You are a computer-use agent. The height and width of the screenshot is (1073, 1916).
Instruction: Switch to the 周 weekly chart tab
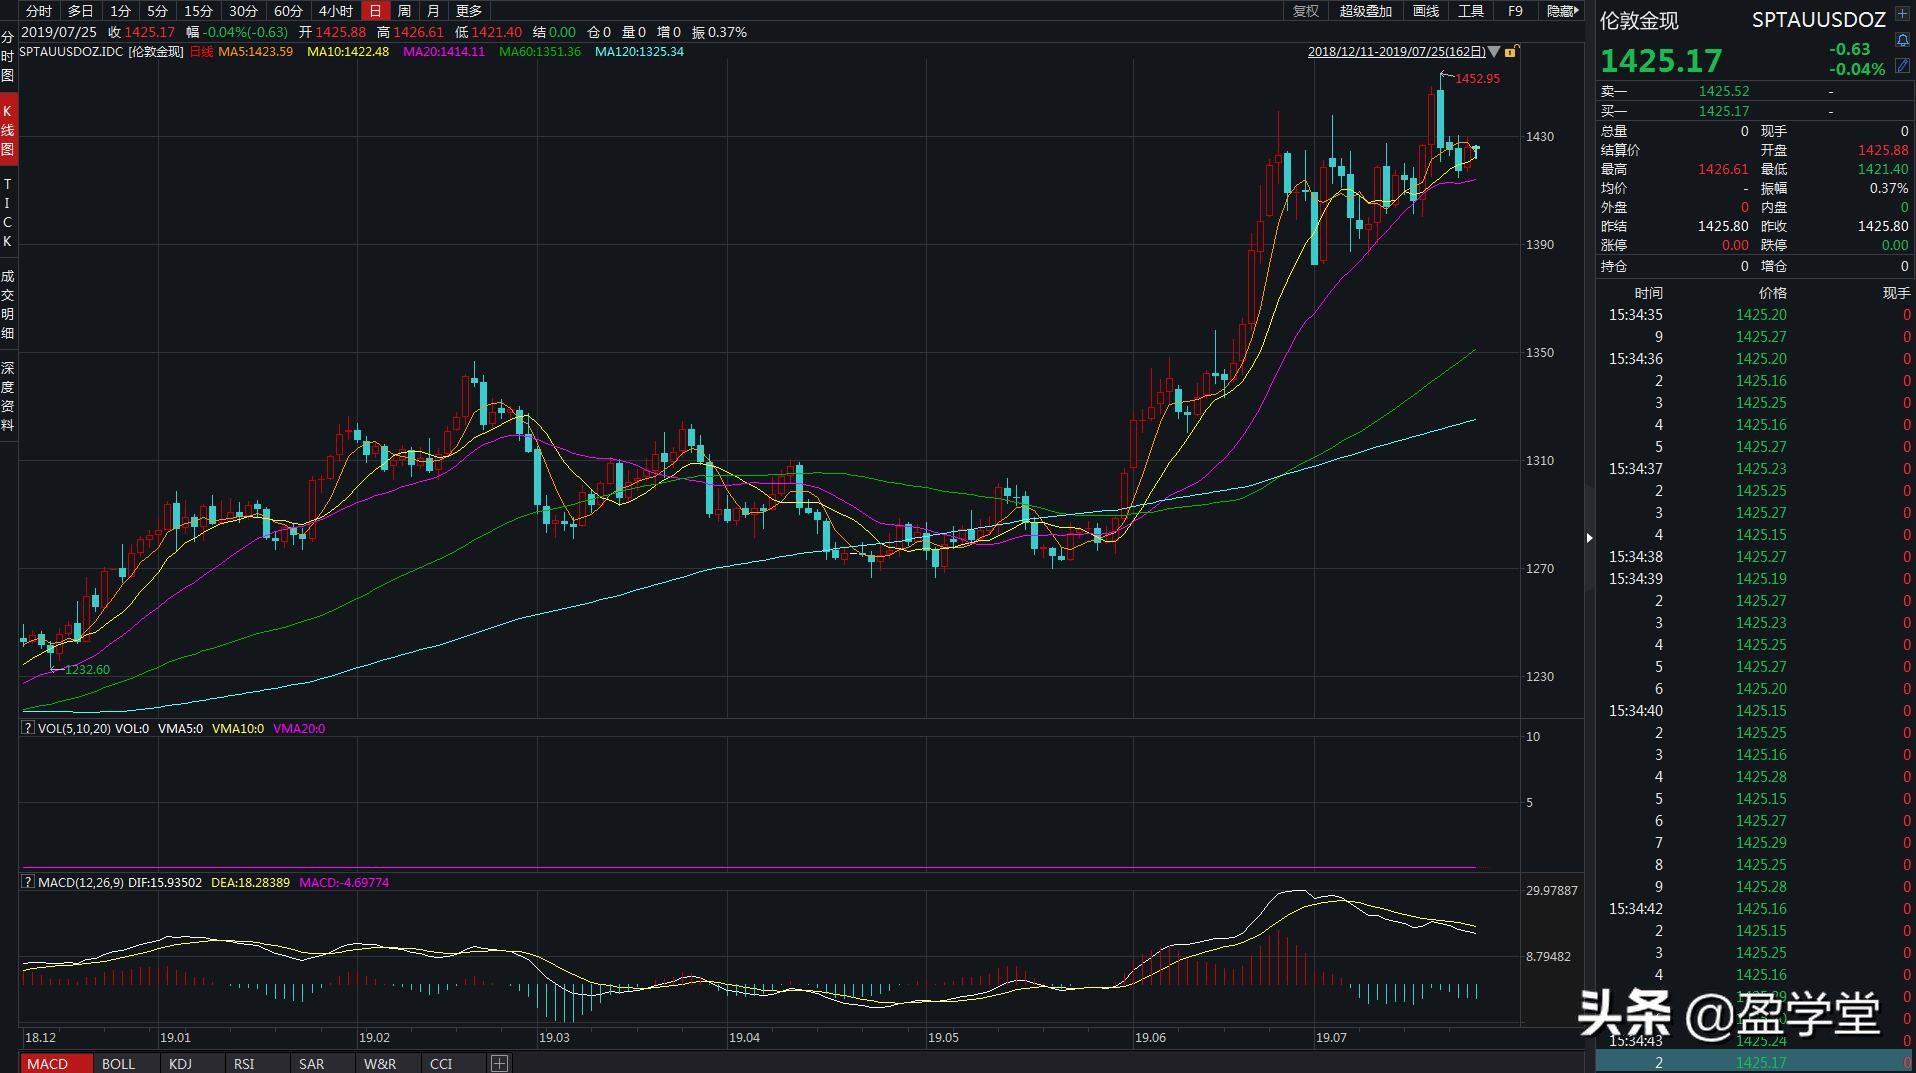pos(402,11)
